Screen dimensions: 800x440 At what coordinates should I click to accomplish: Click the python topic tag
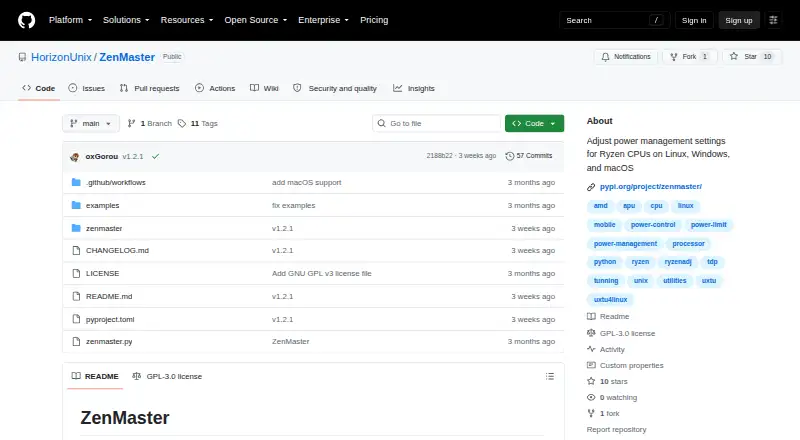pos(605,262)
